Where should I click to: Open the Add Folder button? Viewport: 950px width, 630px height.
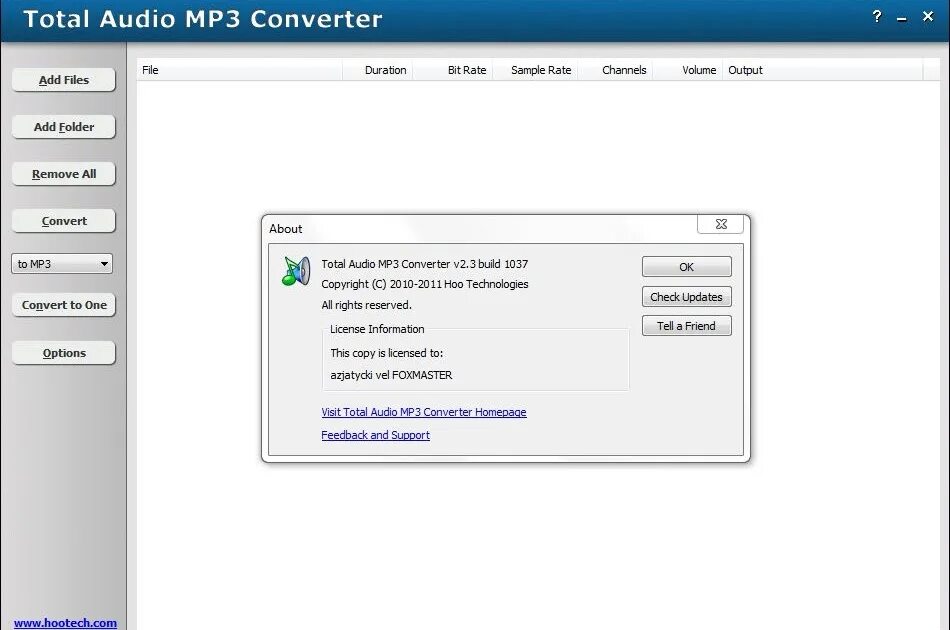(x=64, y=127)
